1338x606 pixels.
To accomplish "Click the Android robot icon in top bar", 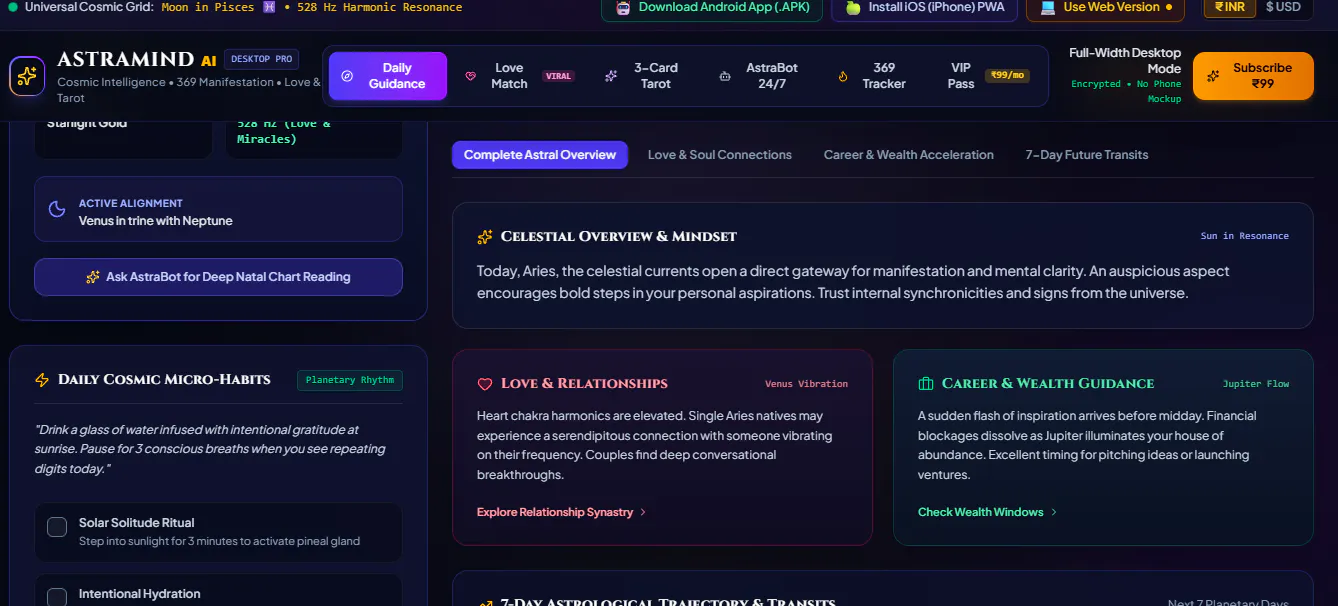I will tap(623, 7).
